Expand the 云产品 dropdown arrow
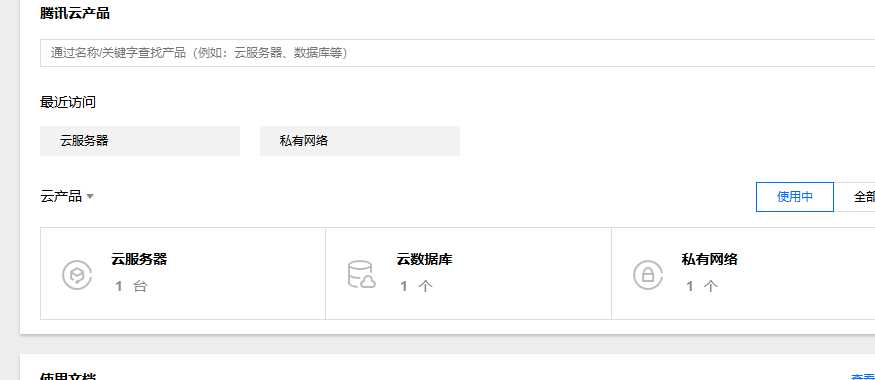Viewport: 875px width, 380px height. click(x=90, y=196)
